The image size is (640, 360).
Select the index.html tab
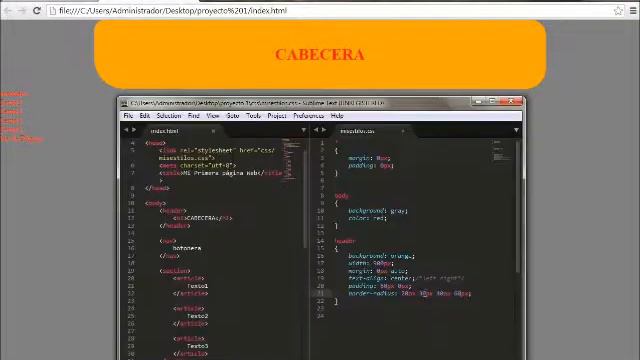(x=182, y=131)
